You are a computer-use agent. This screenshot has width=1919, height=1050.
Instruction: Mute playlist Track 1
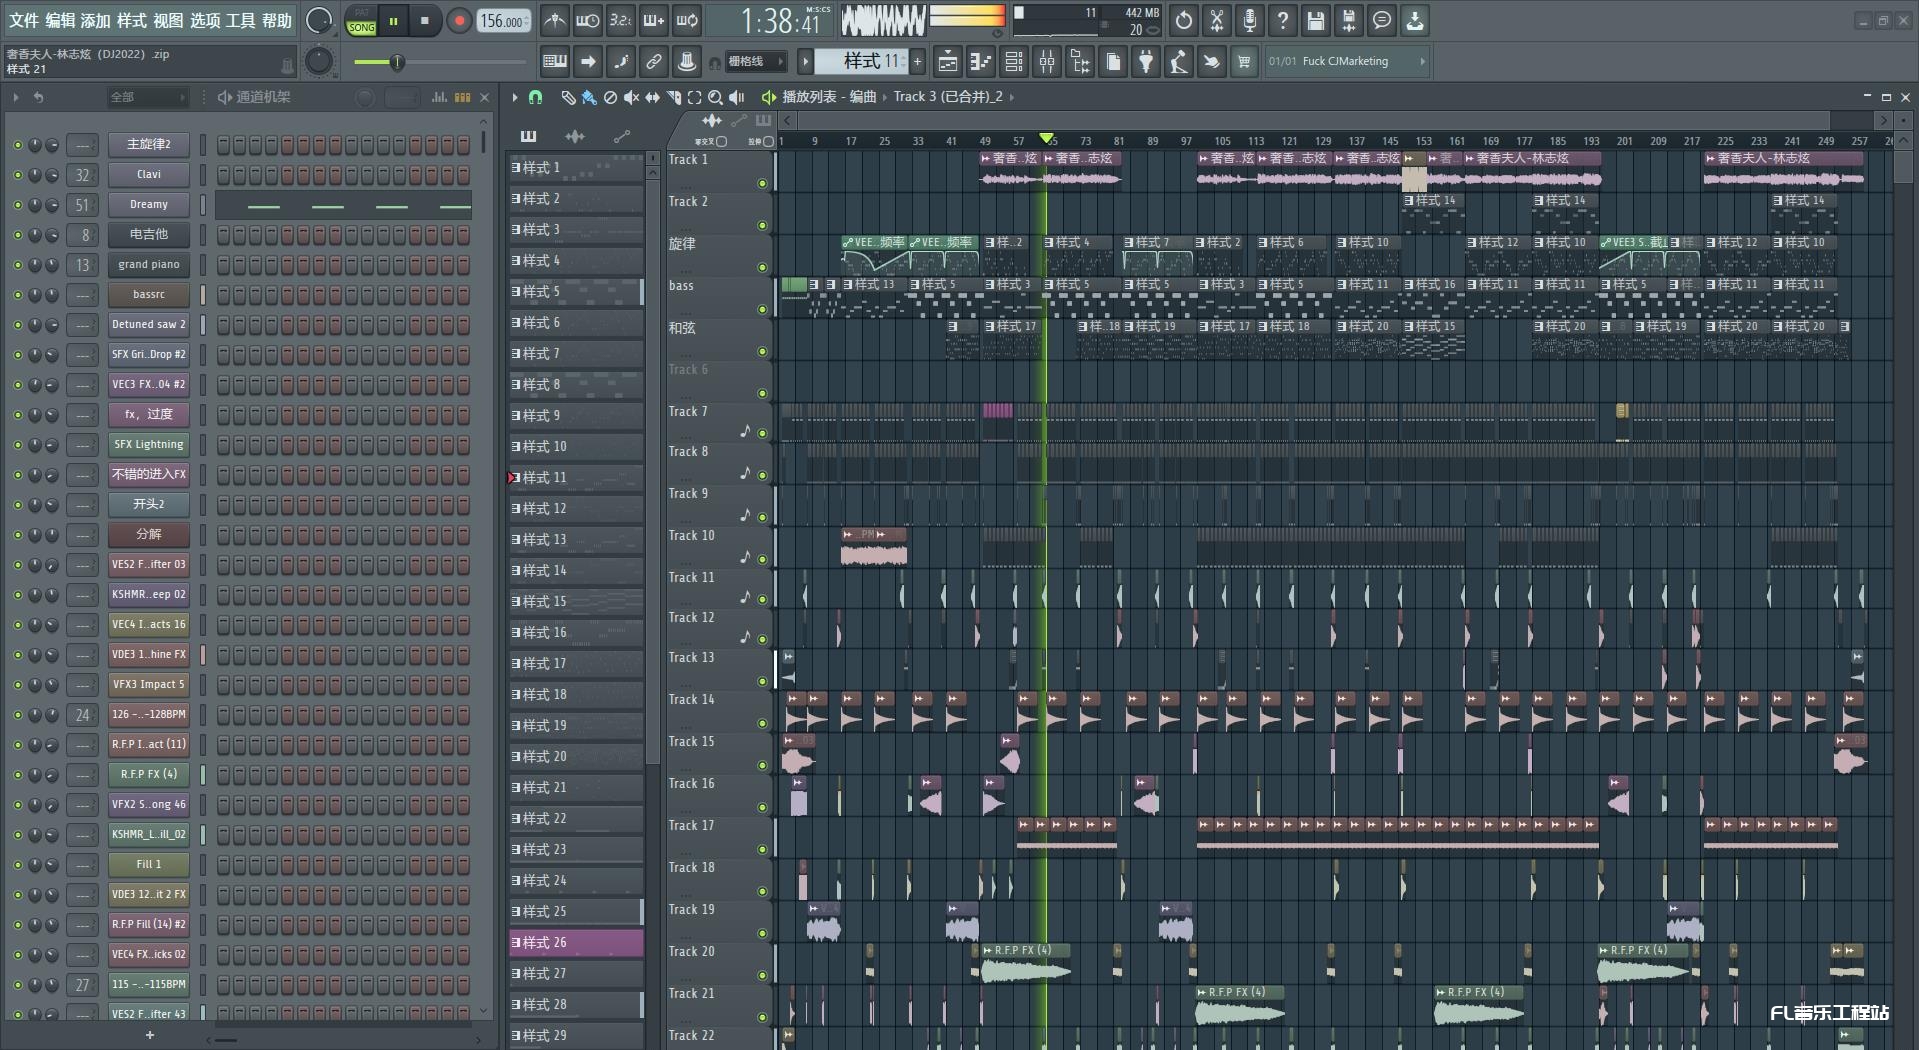[762, 184]
